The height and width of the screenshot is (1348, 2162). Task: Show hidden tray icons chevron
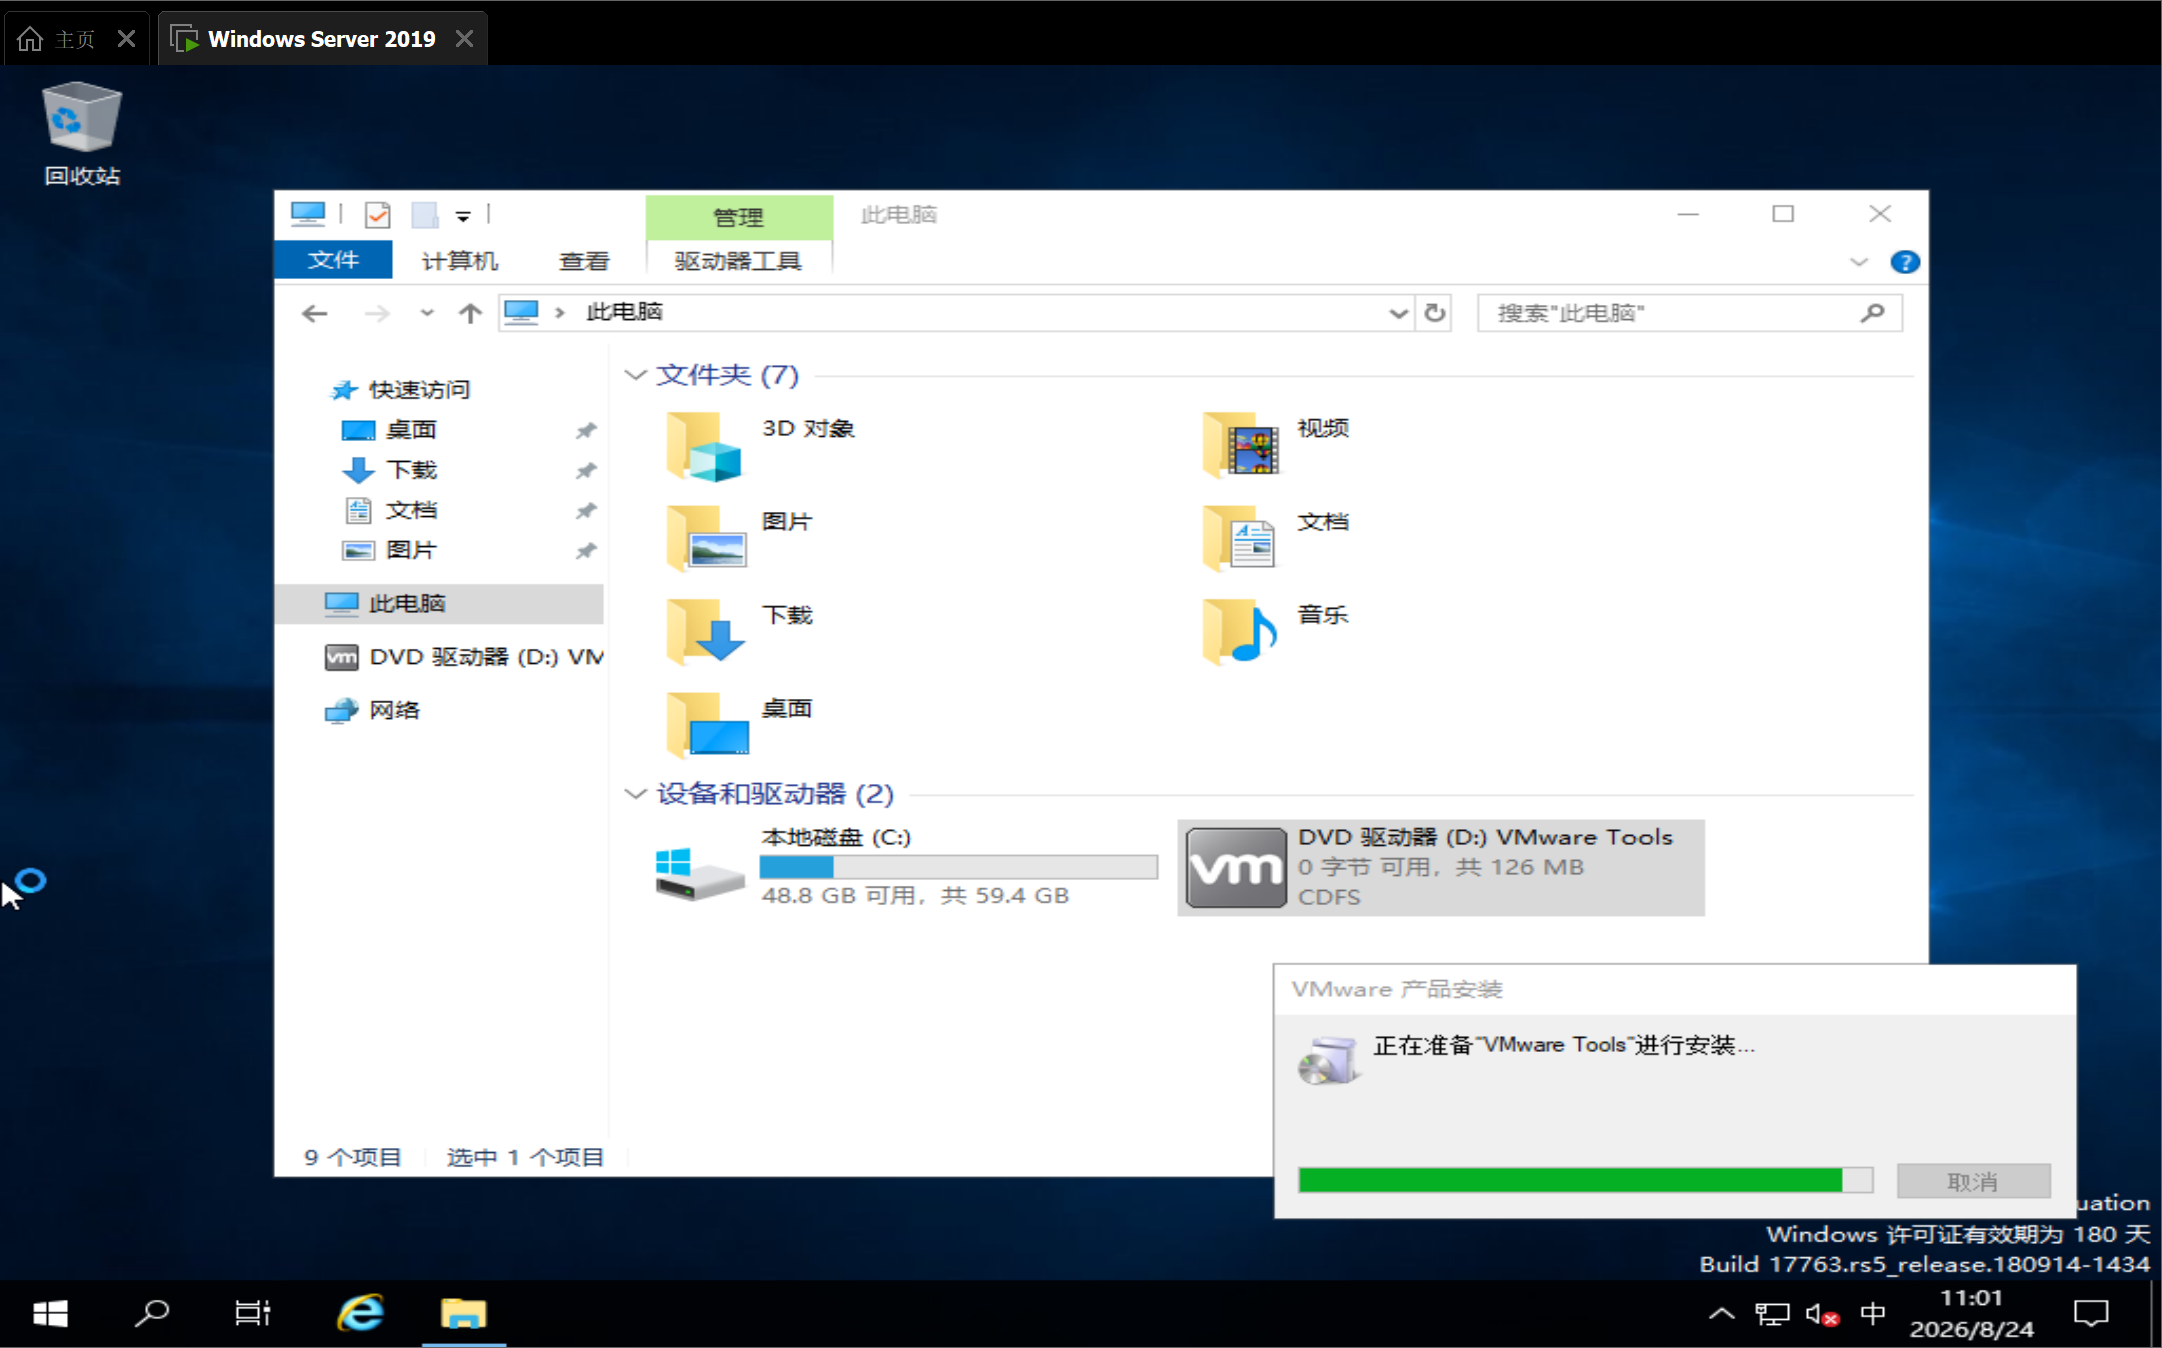coord(1721,1314)
